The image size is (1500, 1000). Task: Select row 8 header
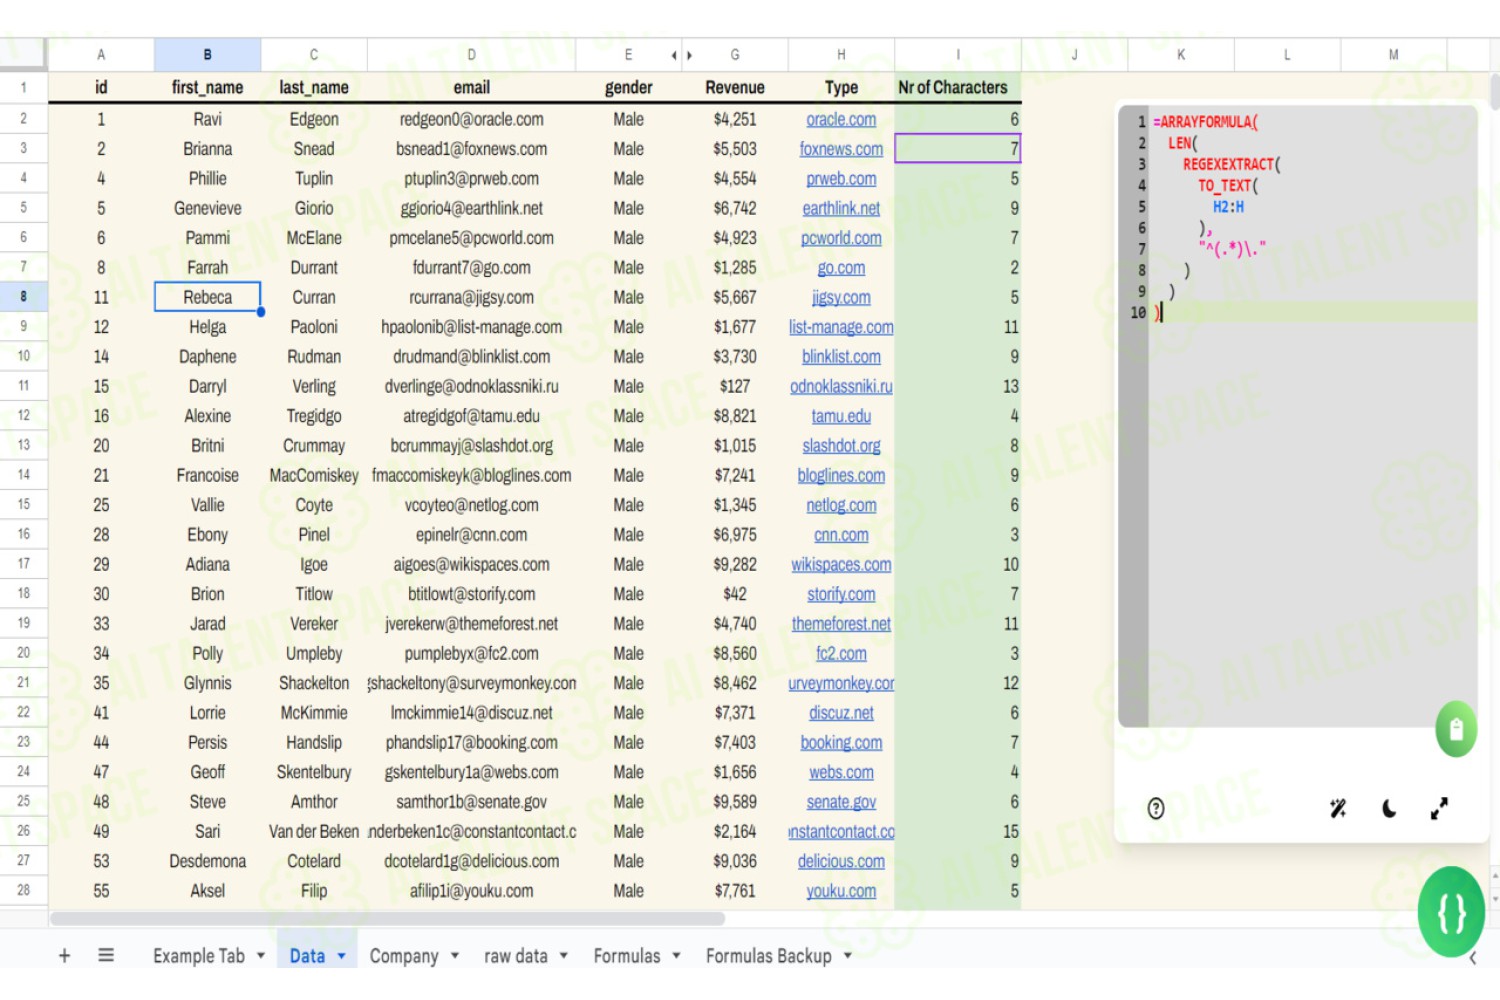tap(24, 297)
